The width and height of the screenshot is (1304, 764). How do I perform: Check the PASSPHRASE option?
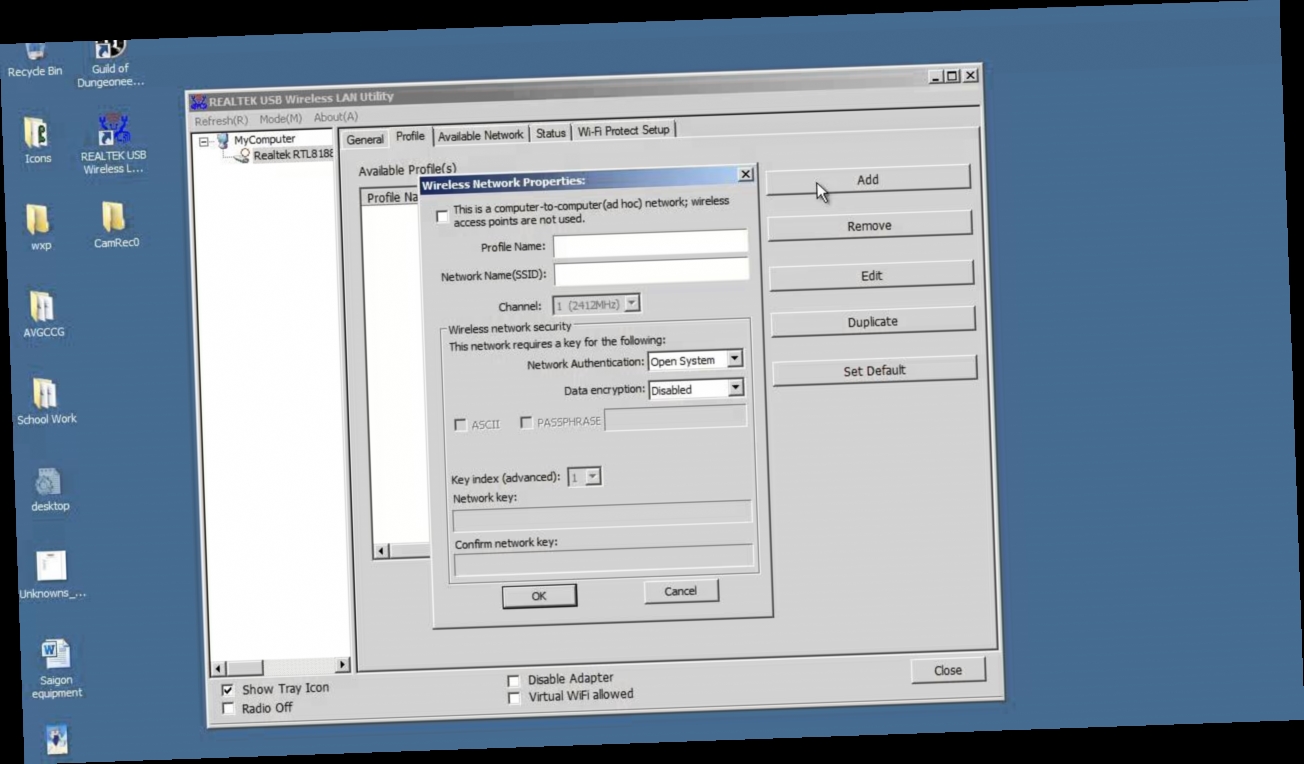[526, 422]
